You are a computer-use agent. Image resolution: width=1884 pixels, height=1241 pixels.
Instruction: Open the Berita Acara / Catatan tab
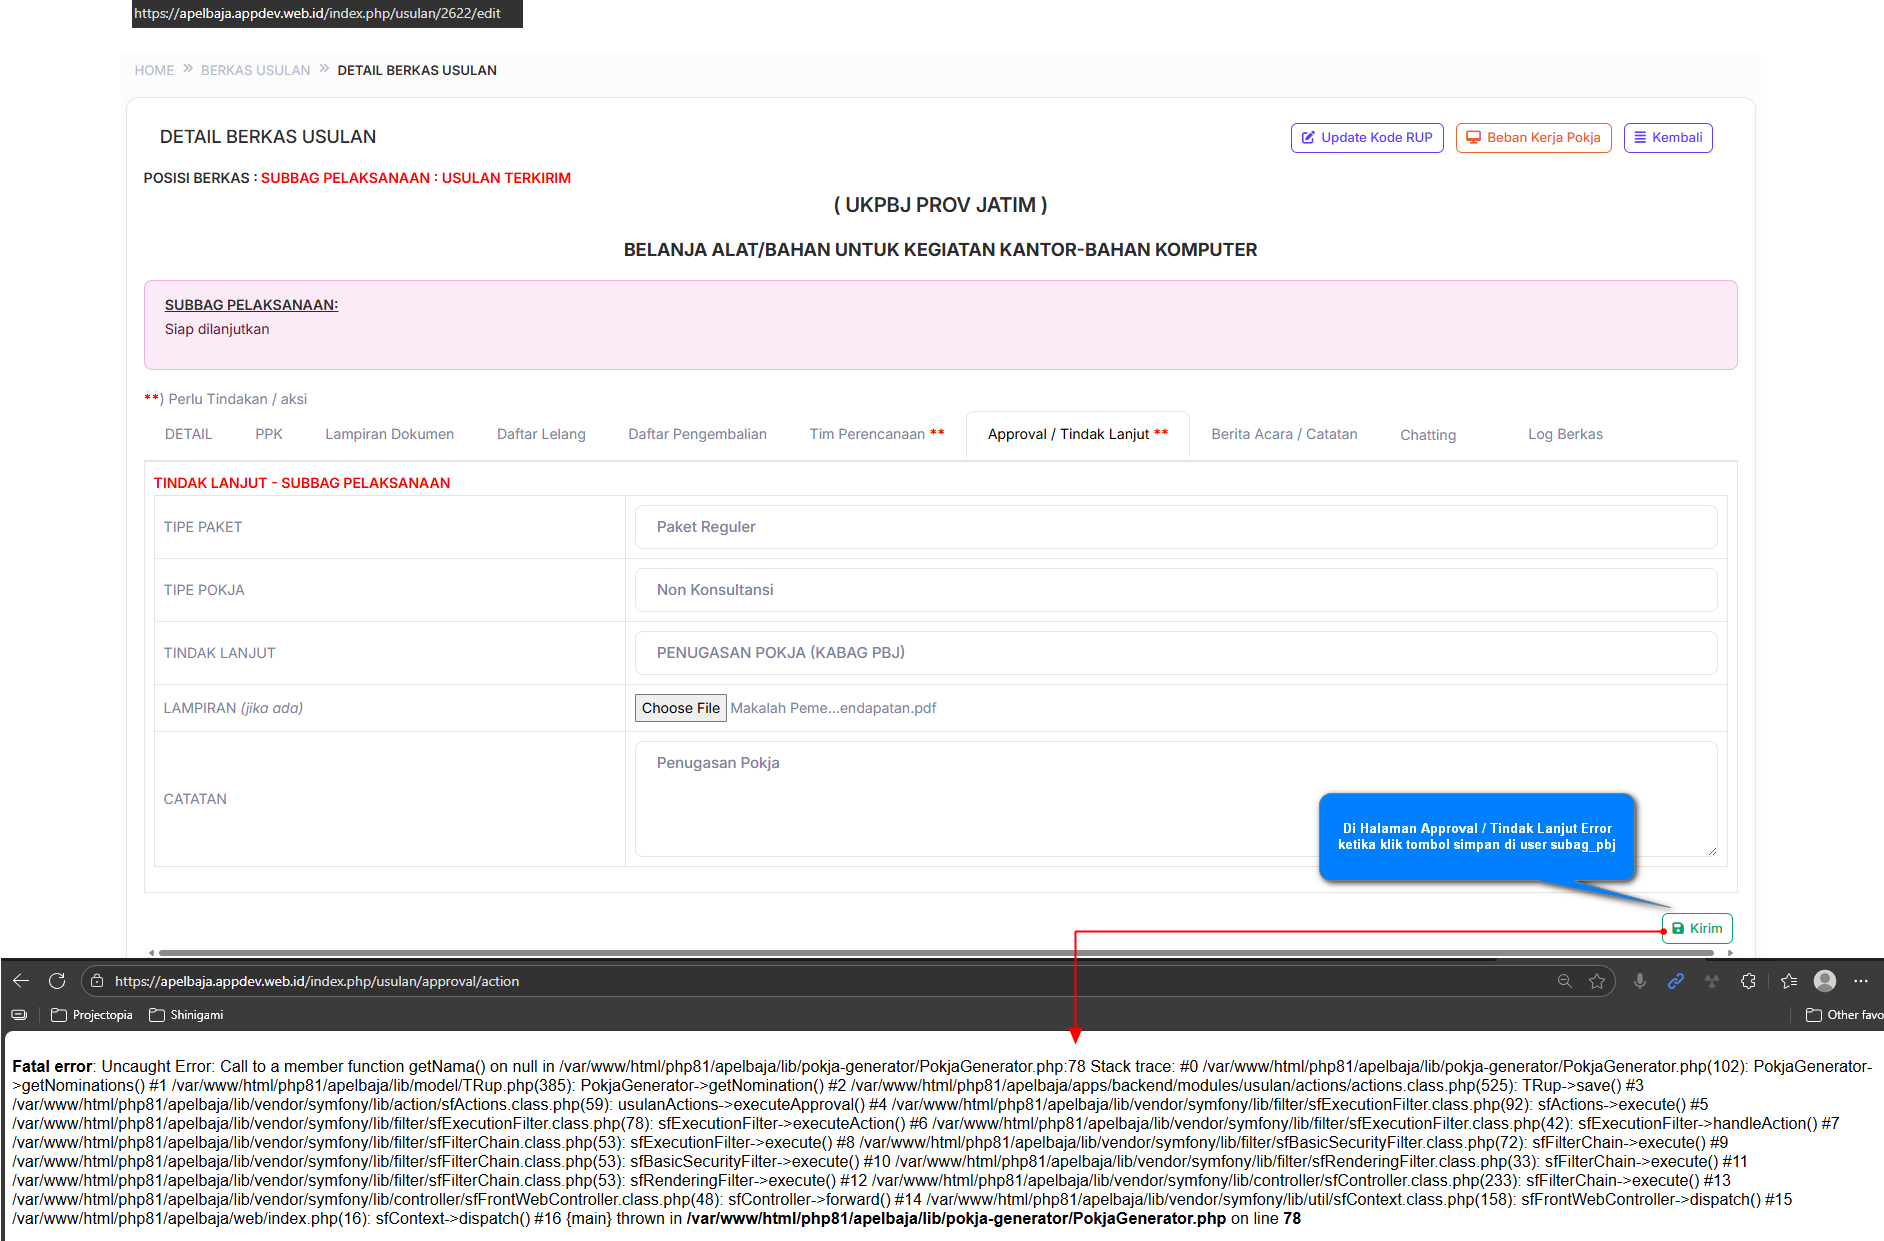[x=1285, y=434]
